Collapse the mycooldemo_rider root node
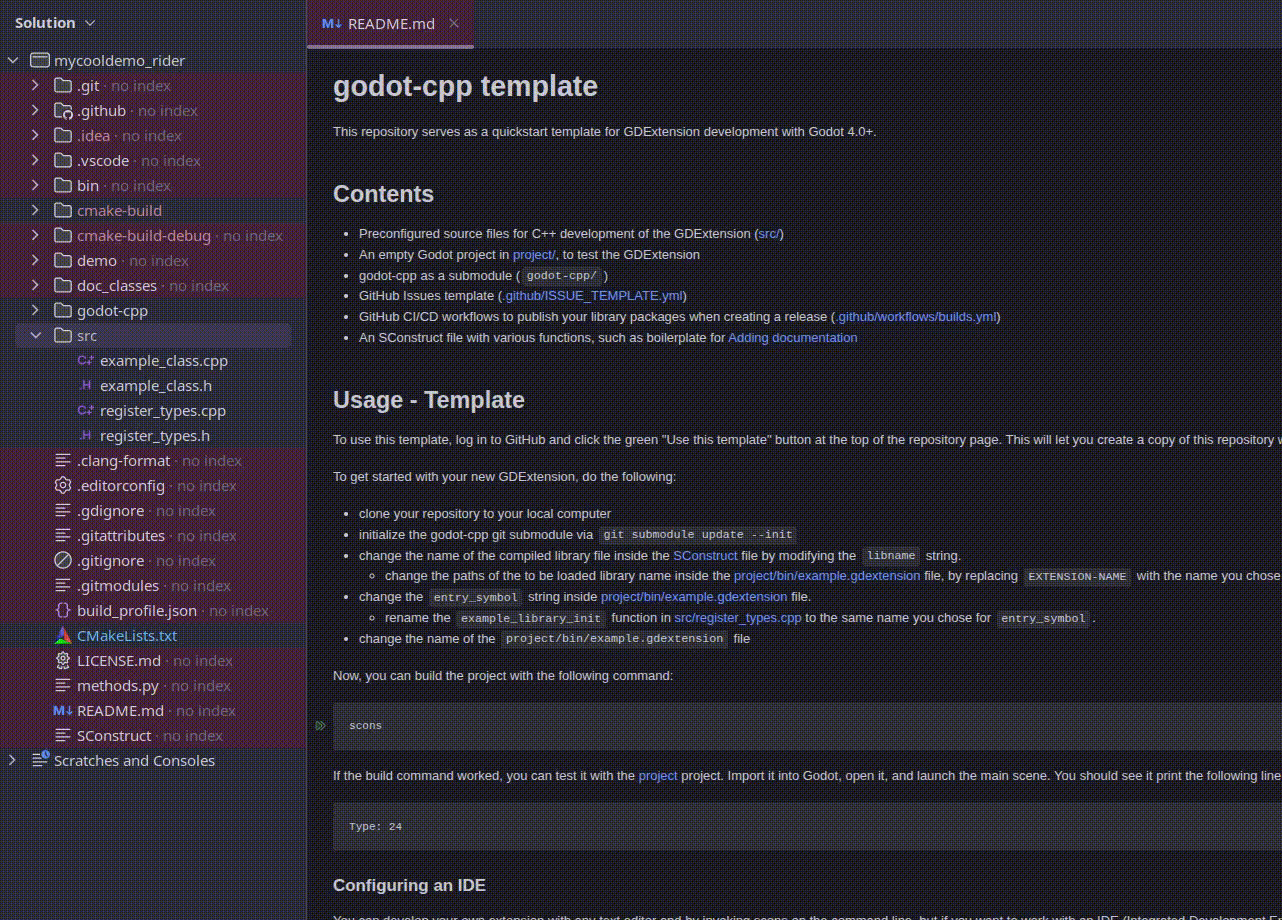 point(13,61)
